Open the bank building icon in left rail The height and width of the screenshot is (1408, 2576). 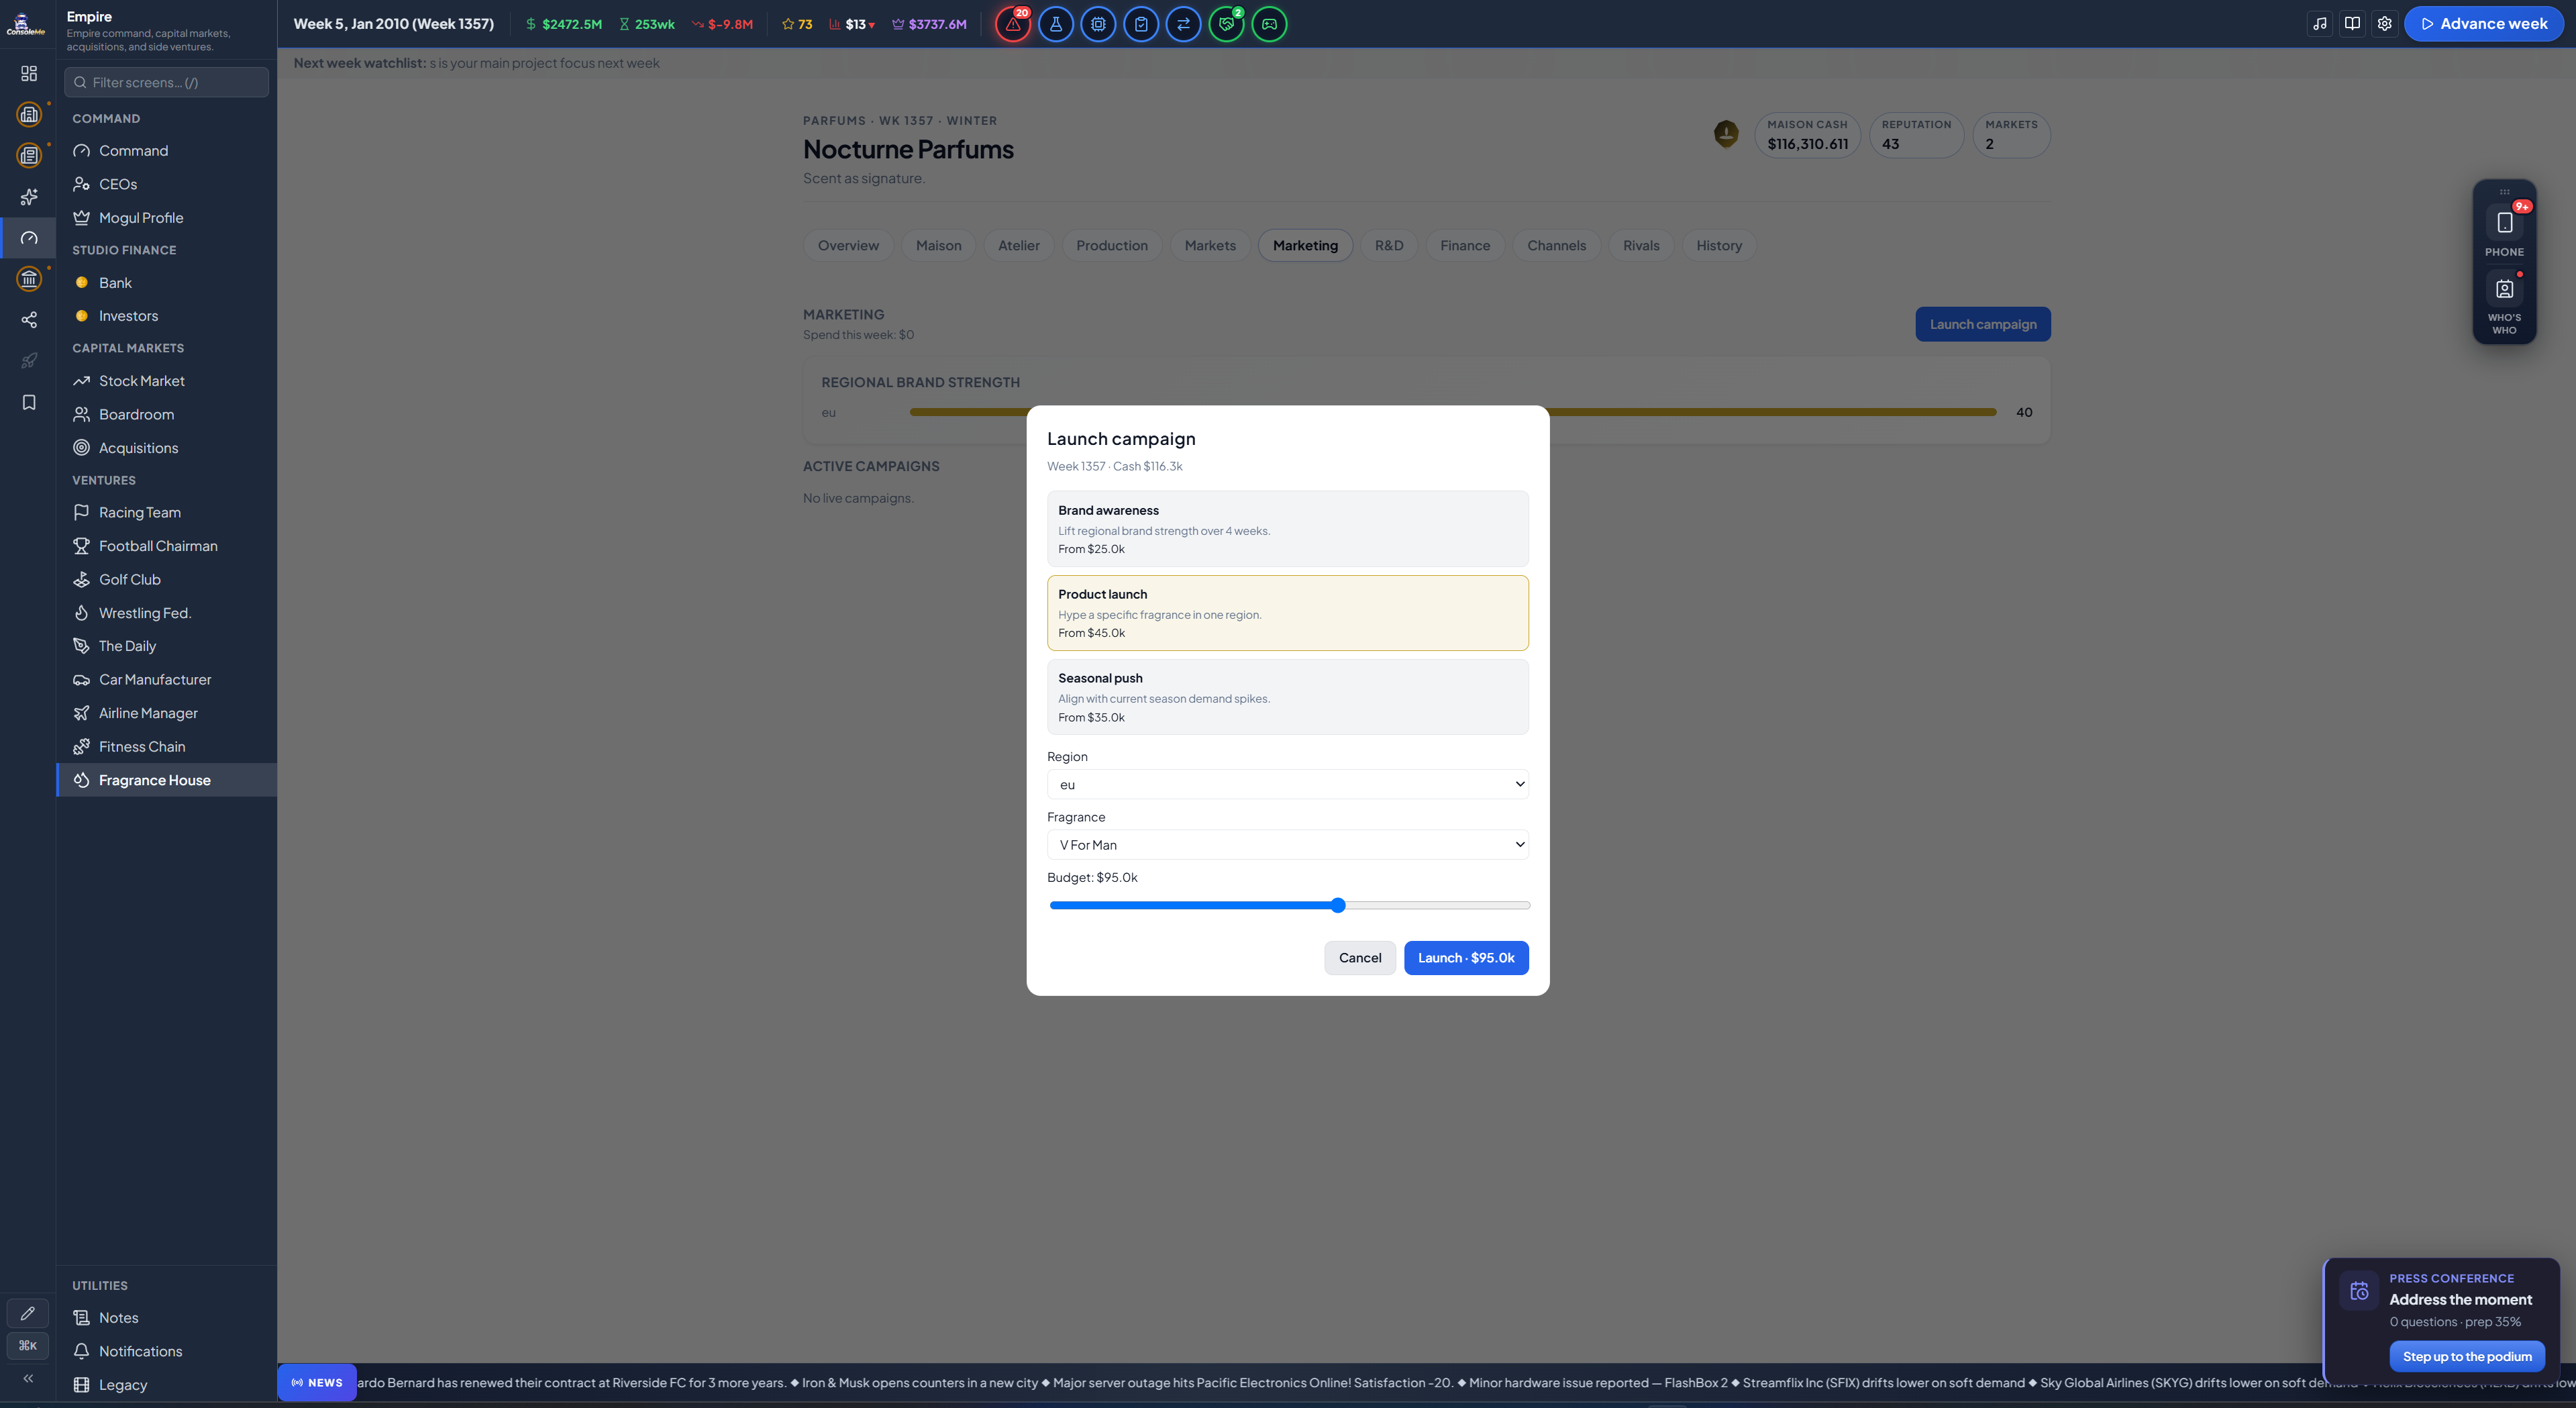[29, 279]
